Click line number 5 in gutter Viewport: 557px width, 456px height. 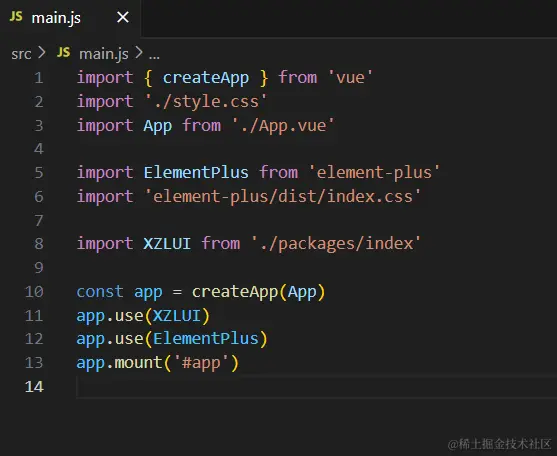coord(39,173)
